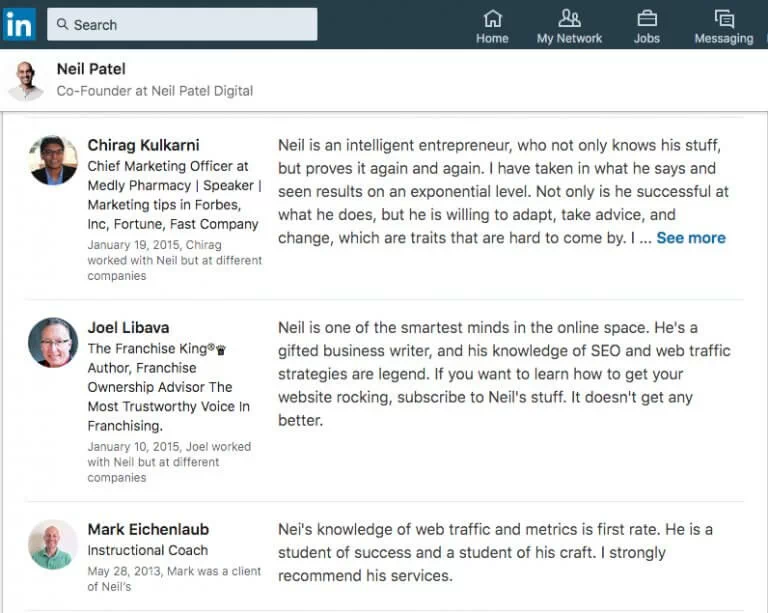The image size is (768, 613).
Task: Click inside the Search input field
Action: coord(190,25)
